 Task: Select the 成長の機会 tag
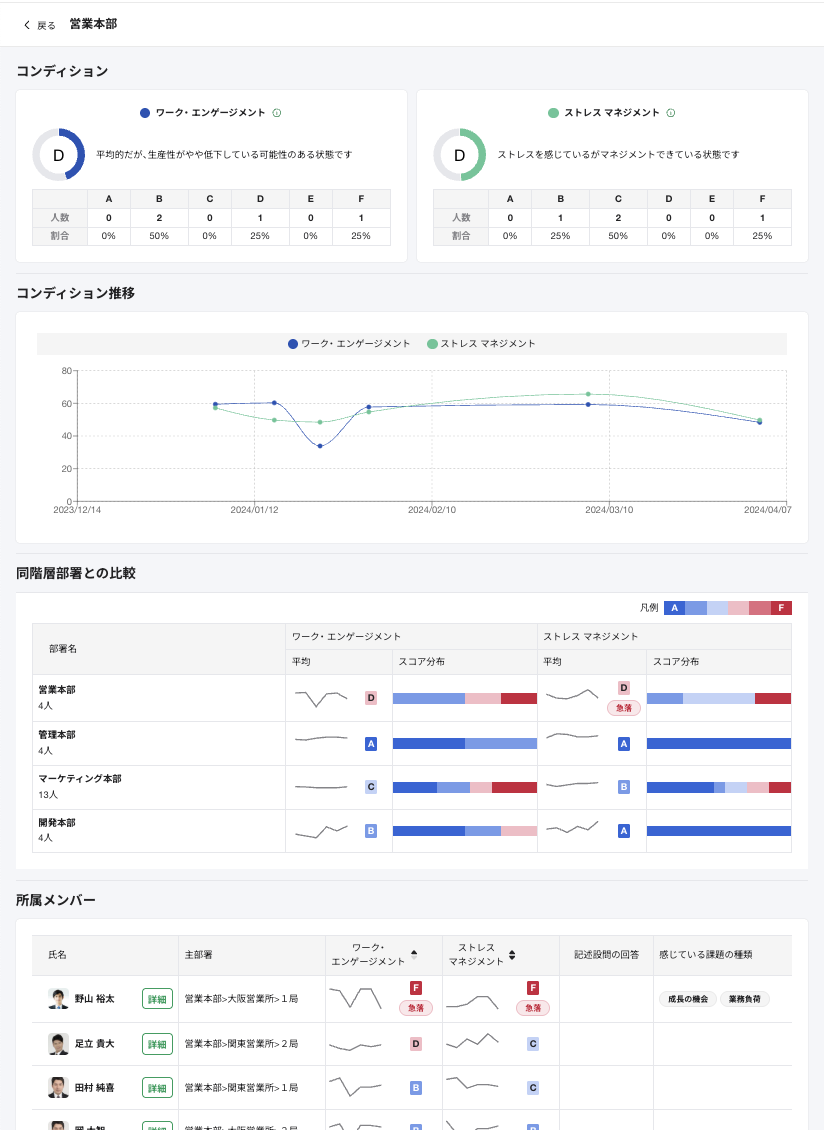[688, 999]
